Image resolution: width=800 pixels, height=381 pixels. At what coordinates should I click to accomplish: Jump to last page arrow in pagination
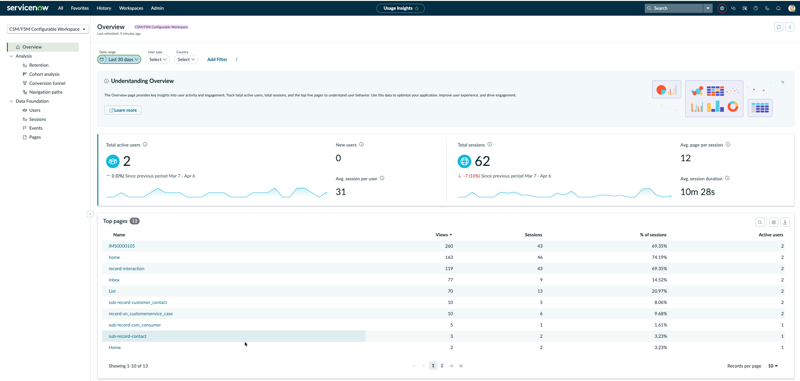[x=460, y=366]
